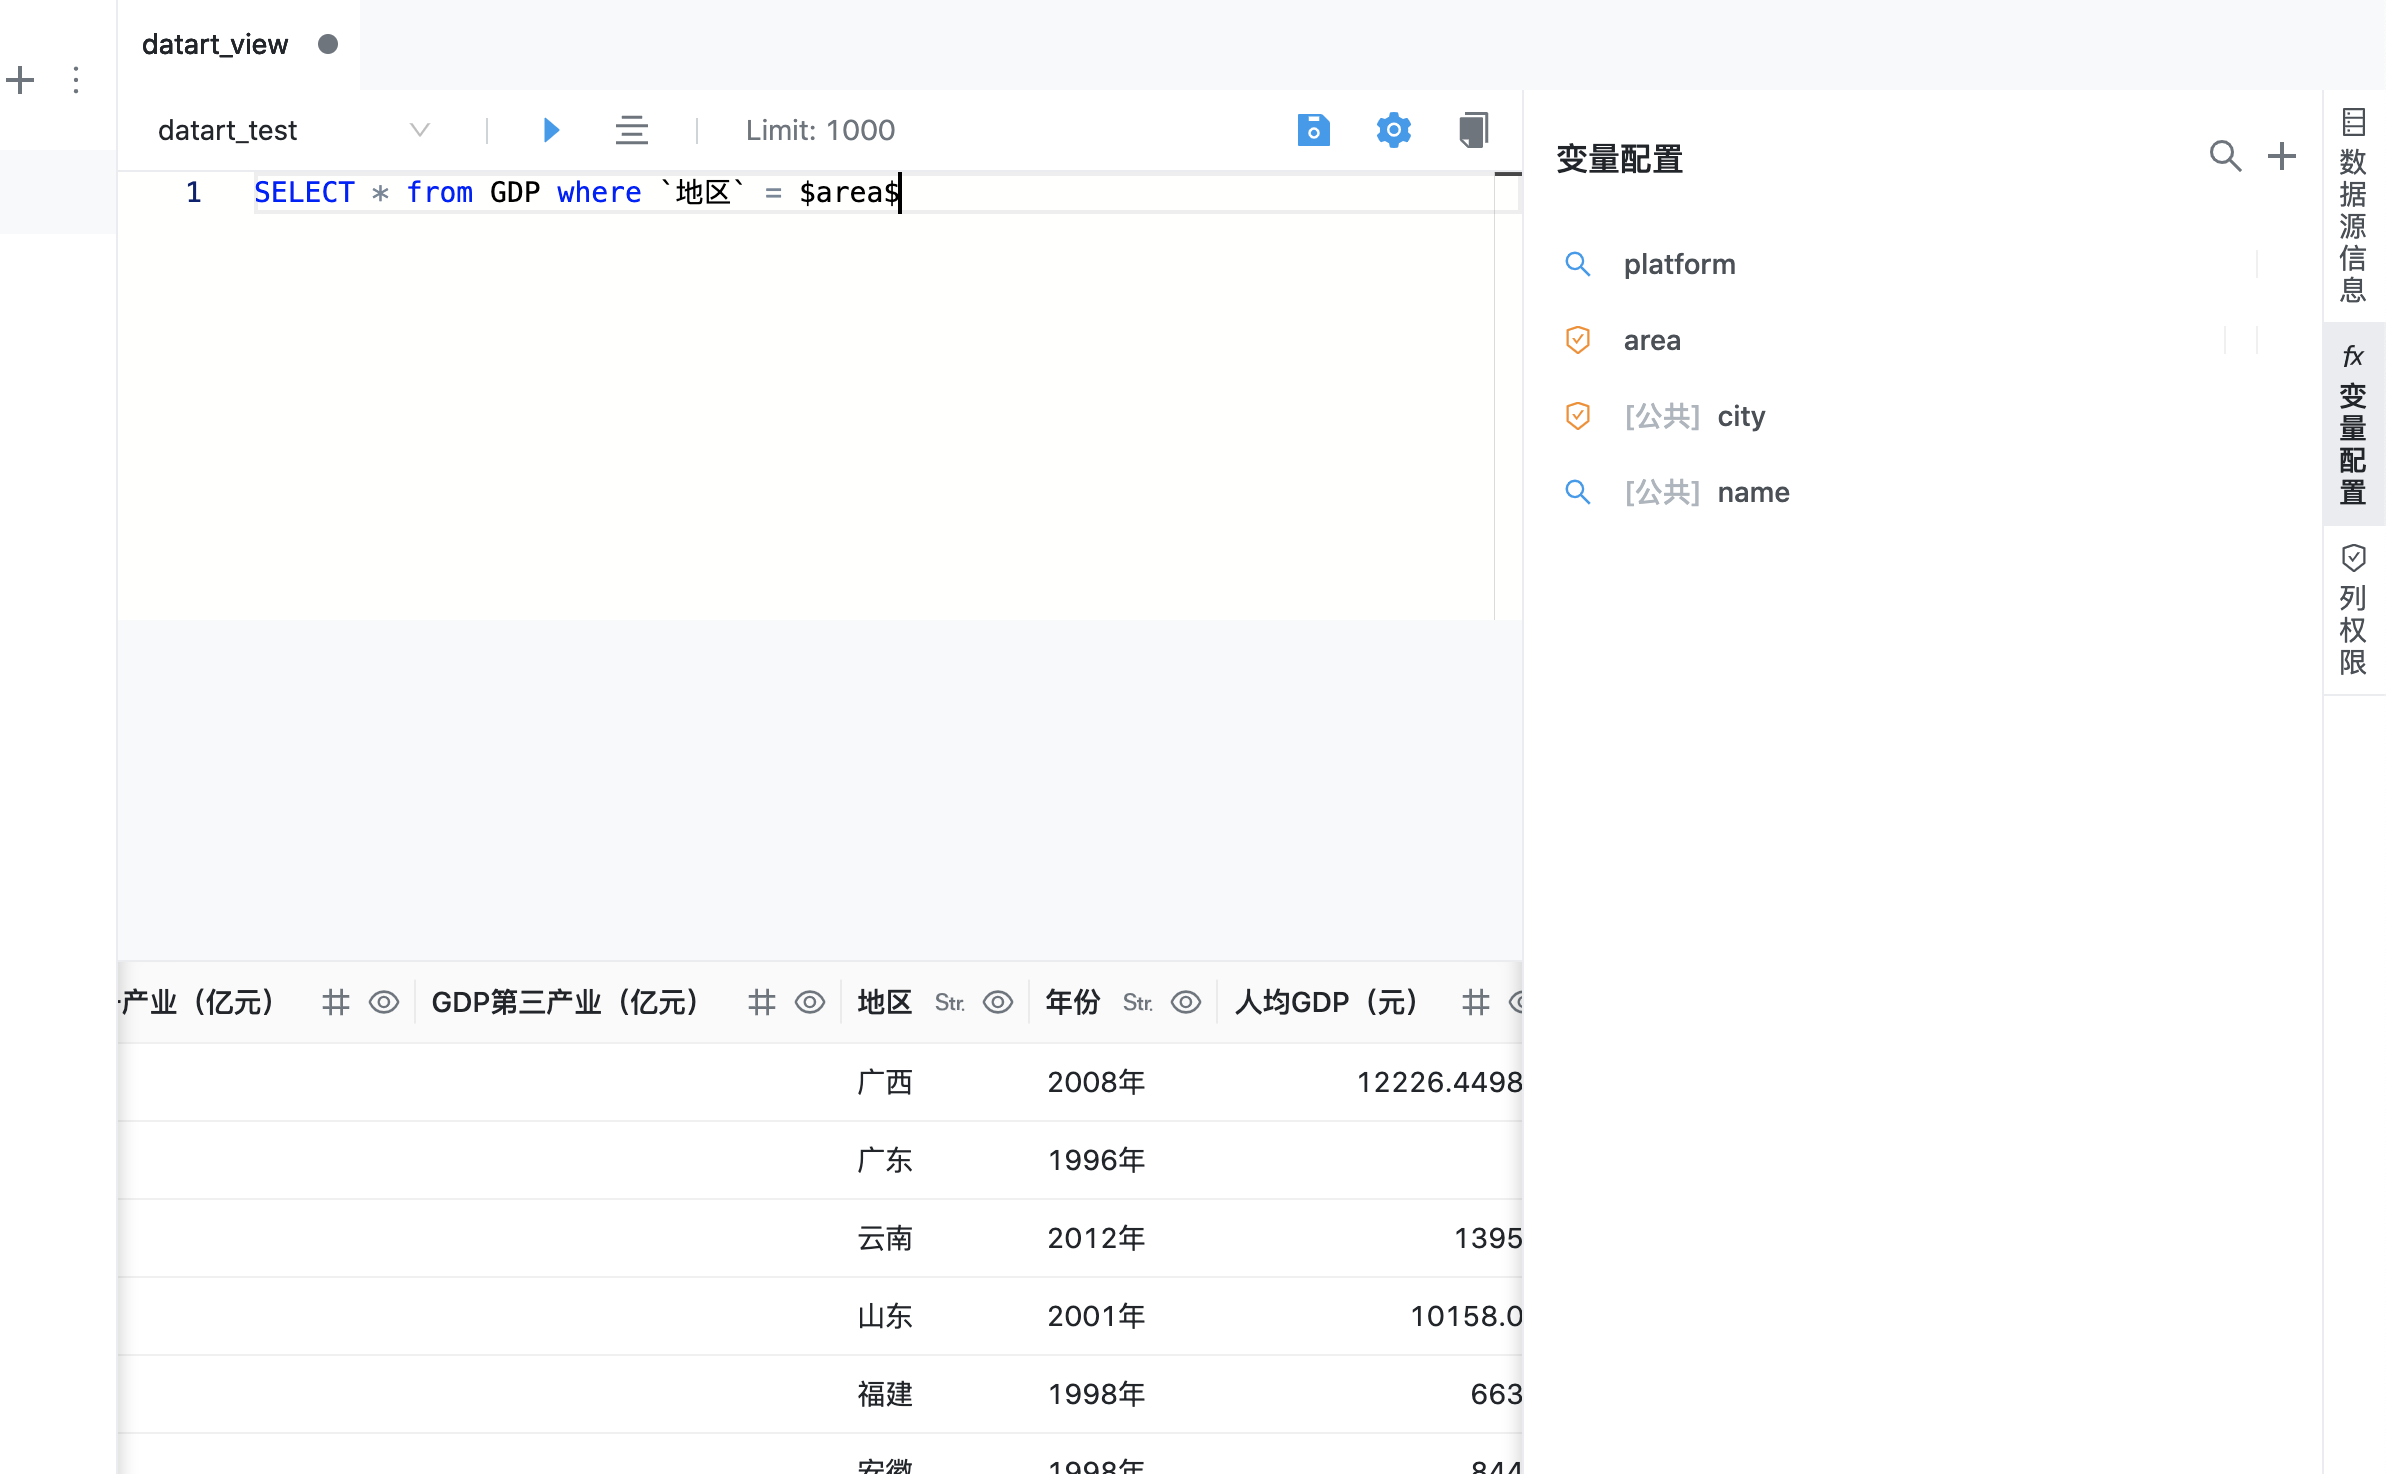
Task: Open view settings gear icon
Action: 1394,130
